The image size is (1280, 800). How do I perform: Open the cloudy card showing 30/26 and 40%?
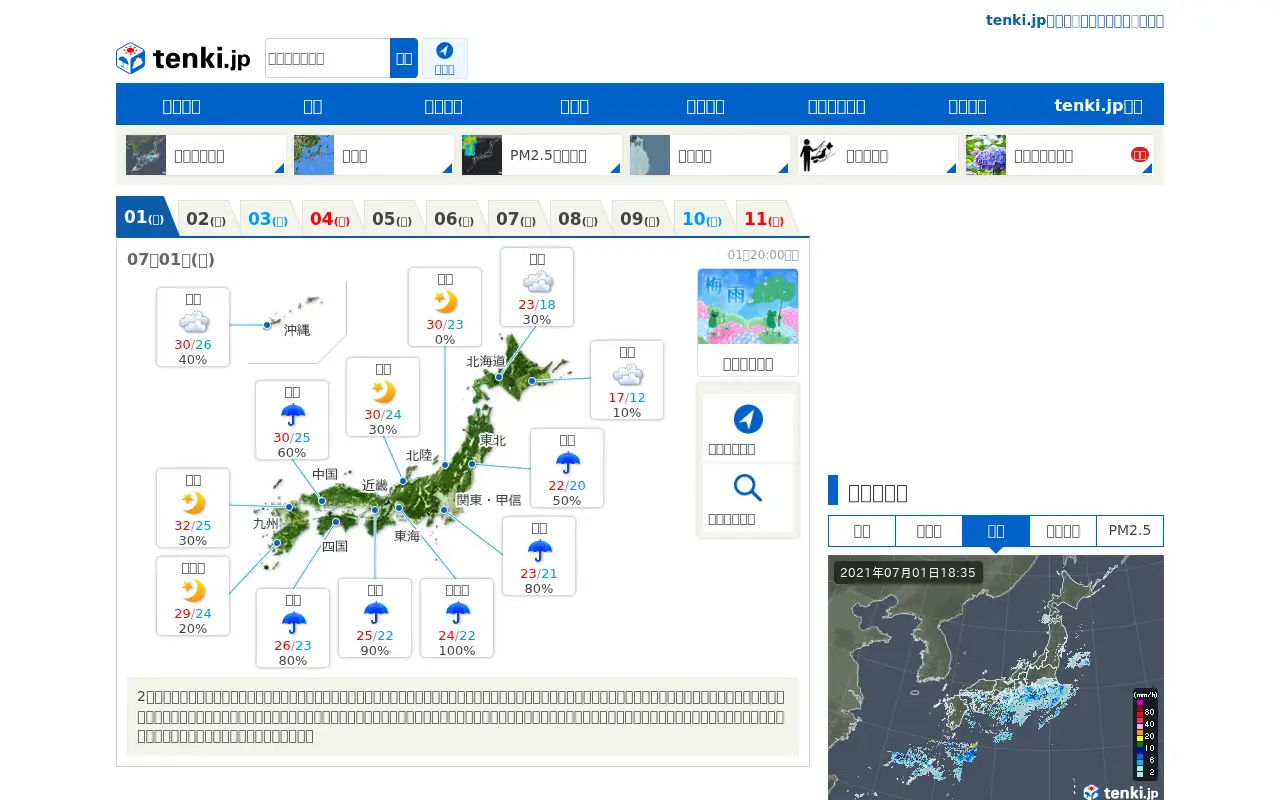pyautogui.click(x=193, y=327)
